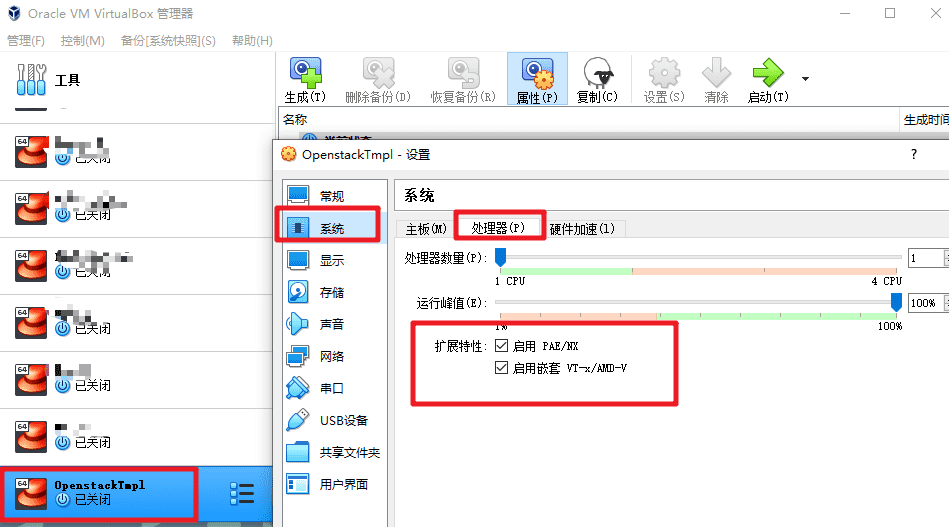Switch to the 处理器(P) tab

tap(498, 227)
